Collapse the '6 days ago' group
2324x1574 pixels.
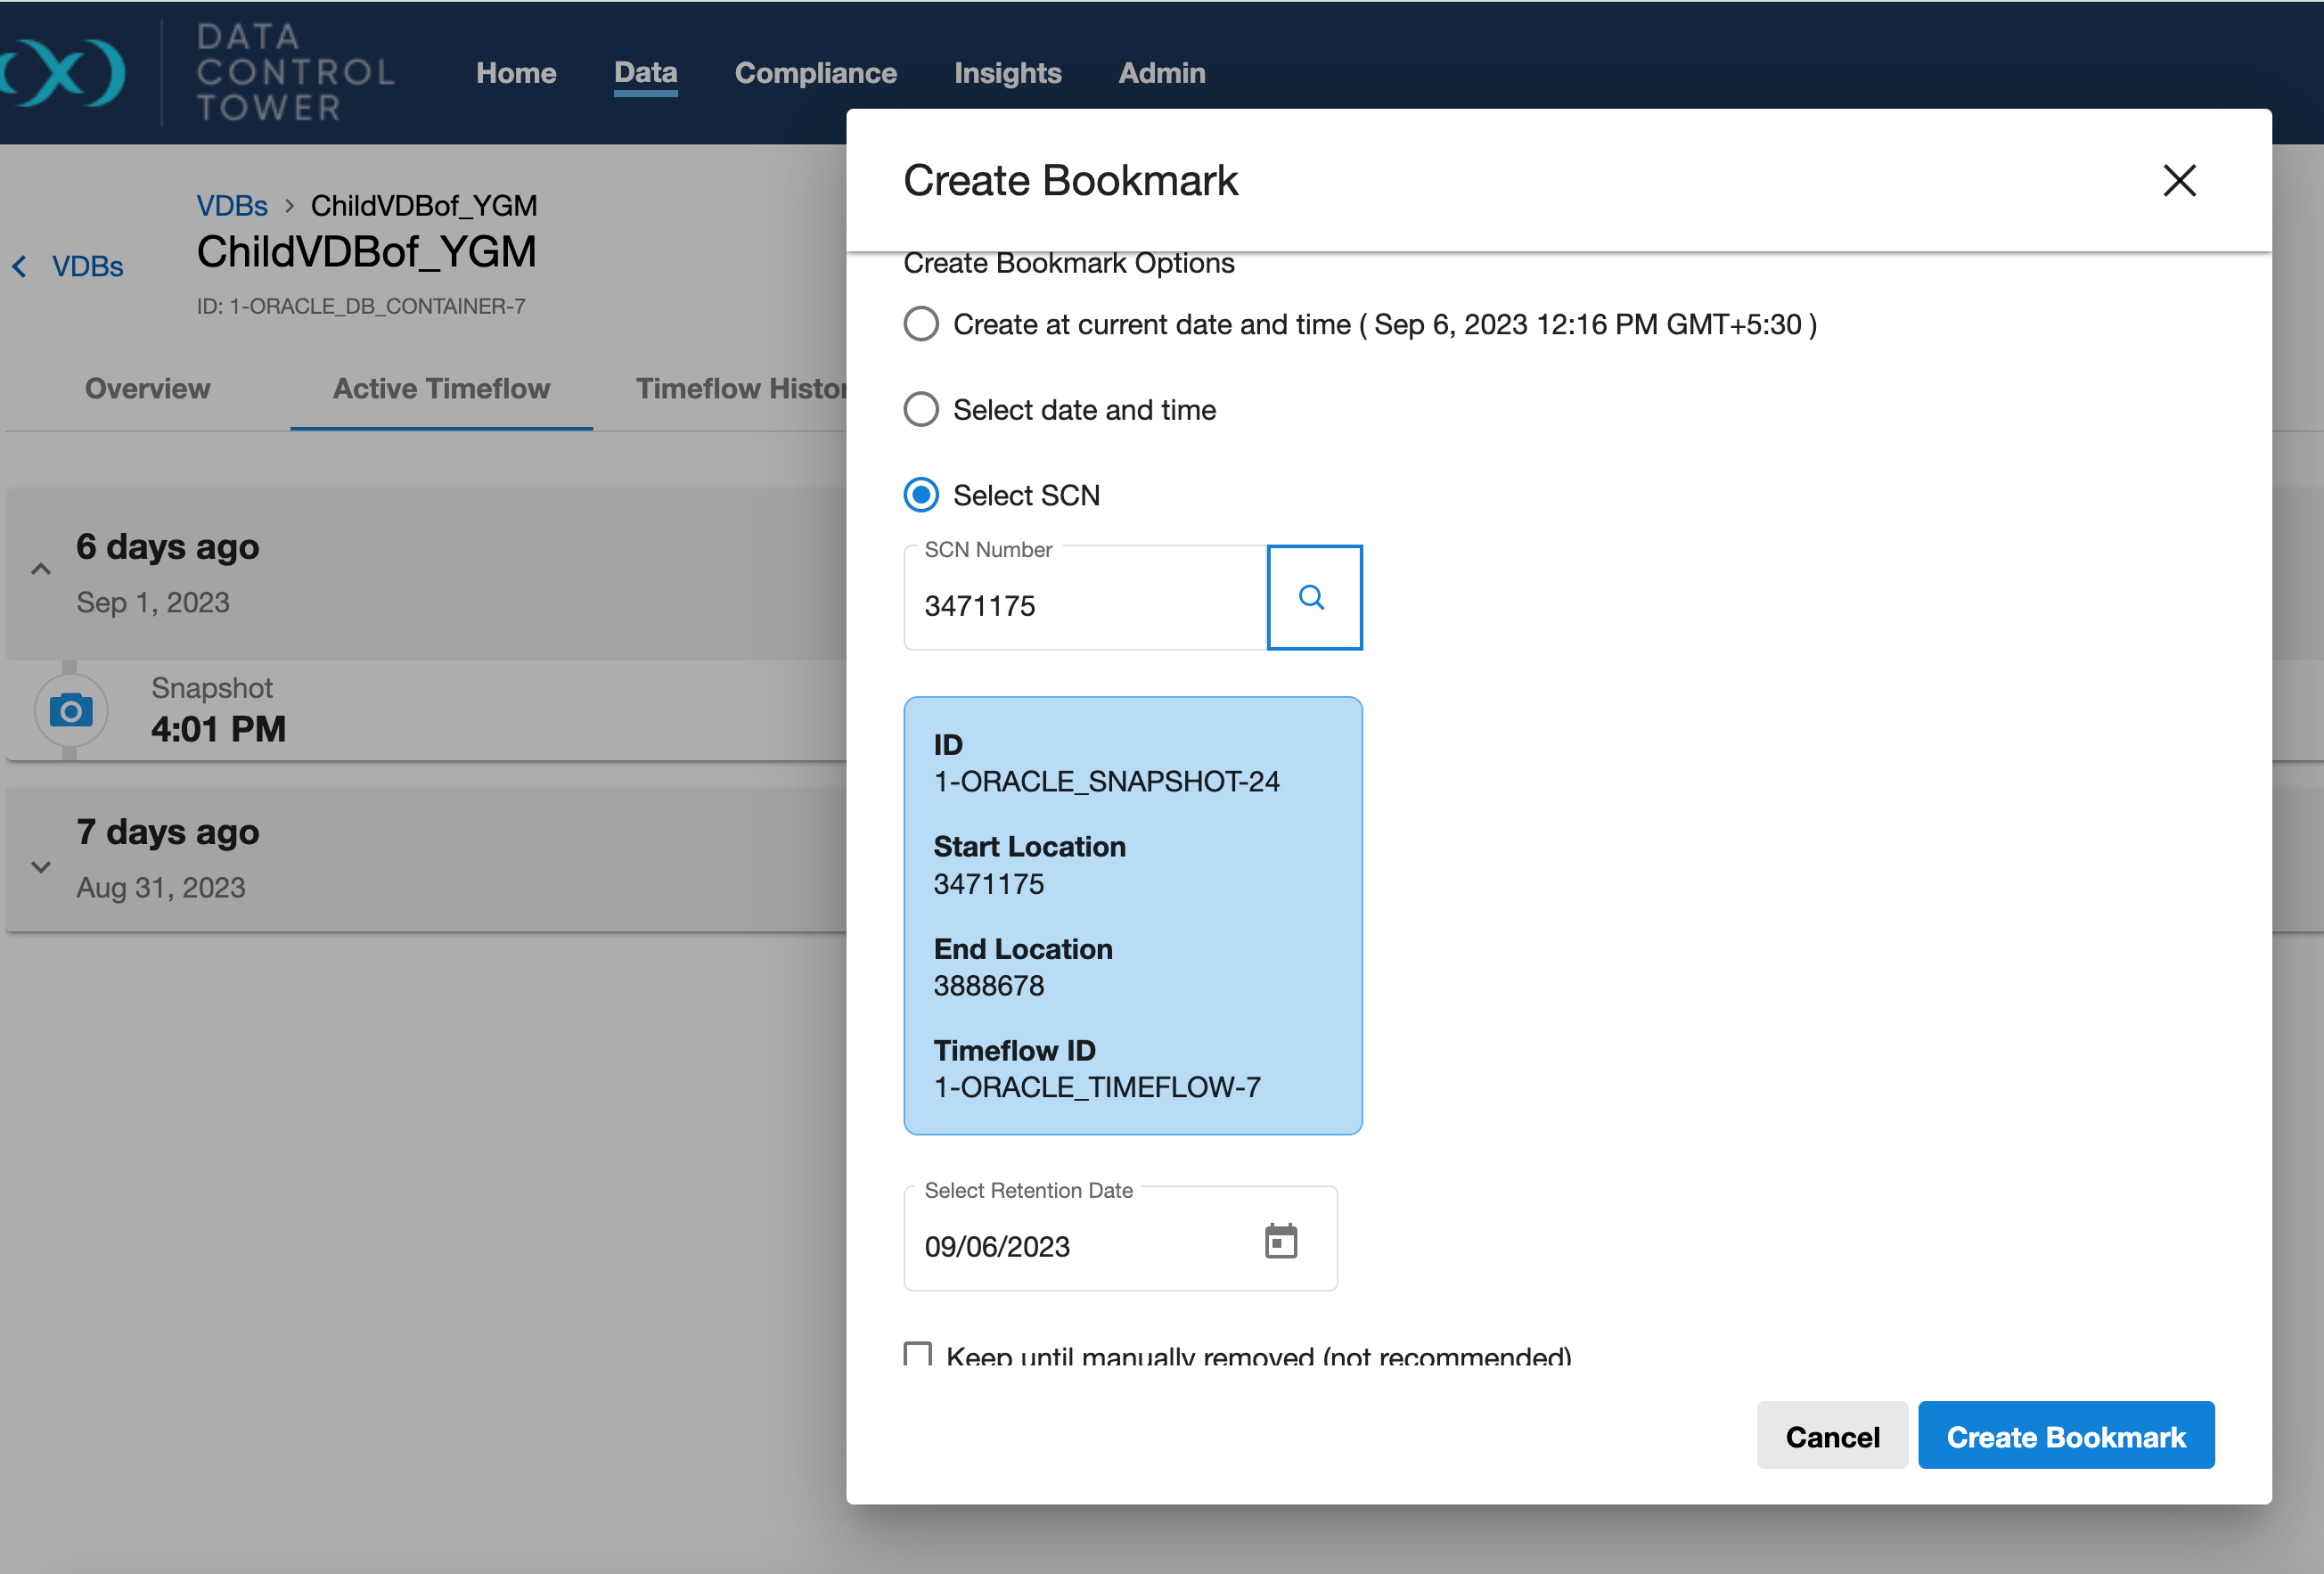[x=41, y=570]
